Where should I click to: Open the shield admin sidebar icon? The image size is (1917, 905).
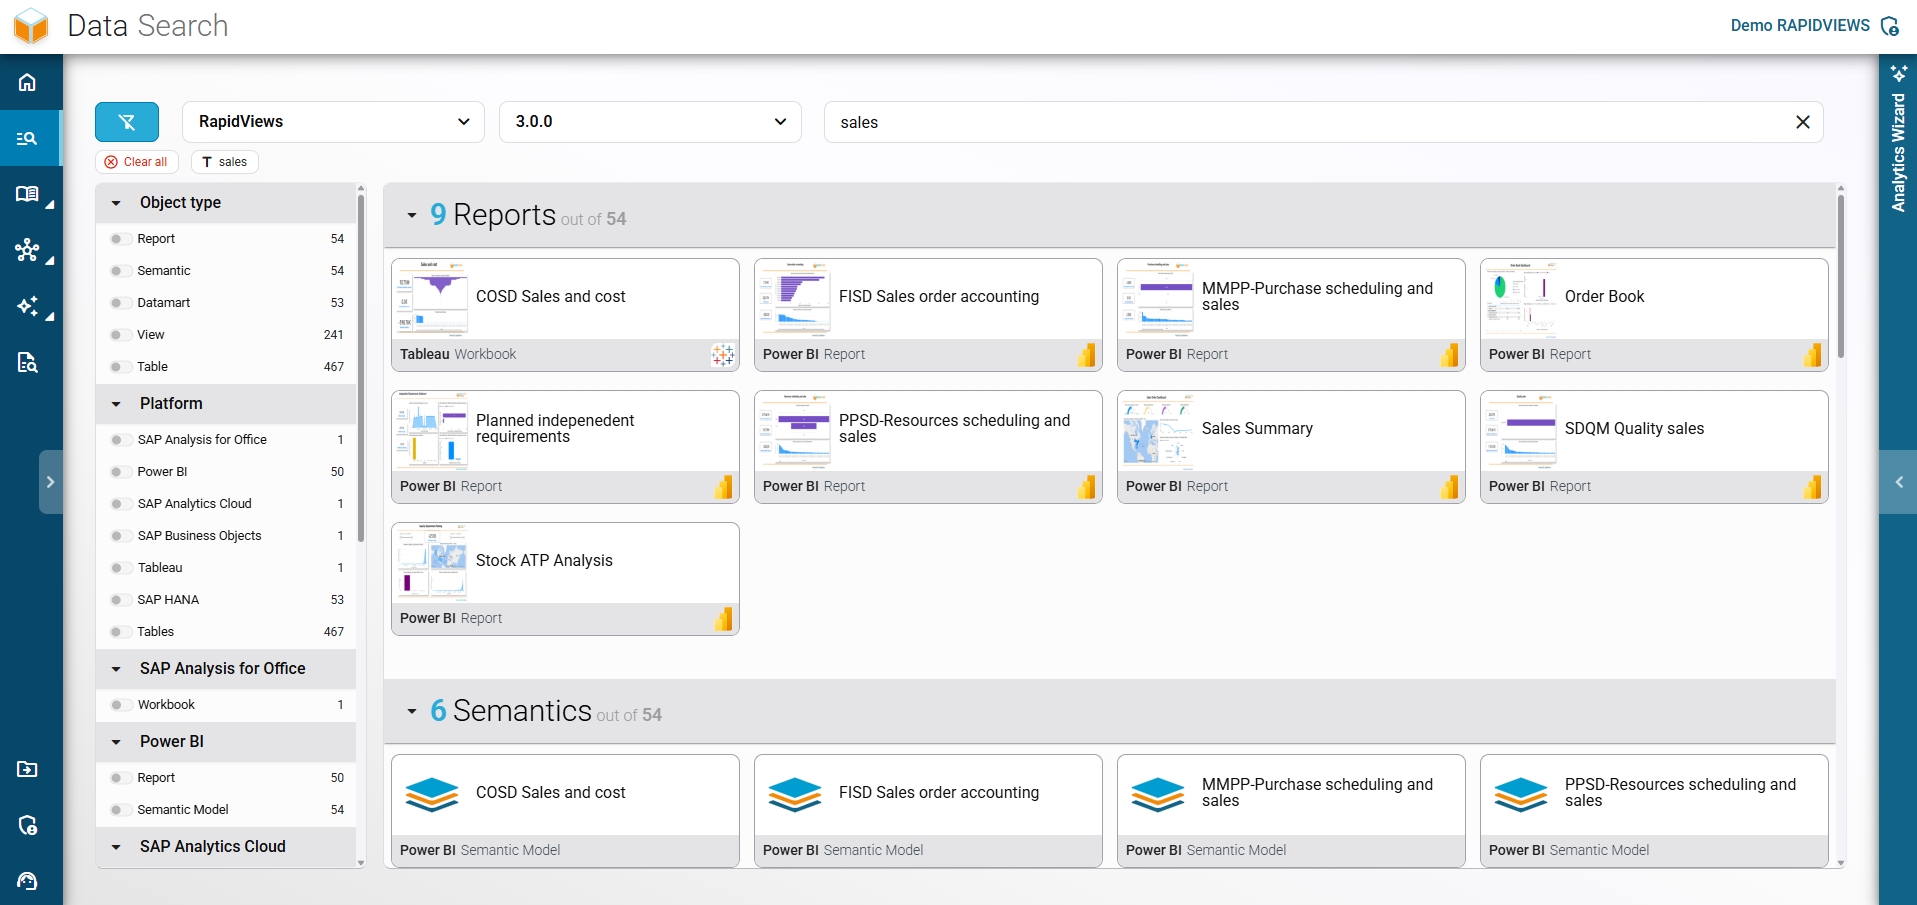point(27,825)
